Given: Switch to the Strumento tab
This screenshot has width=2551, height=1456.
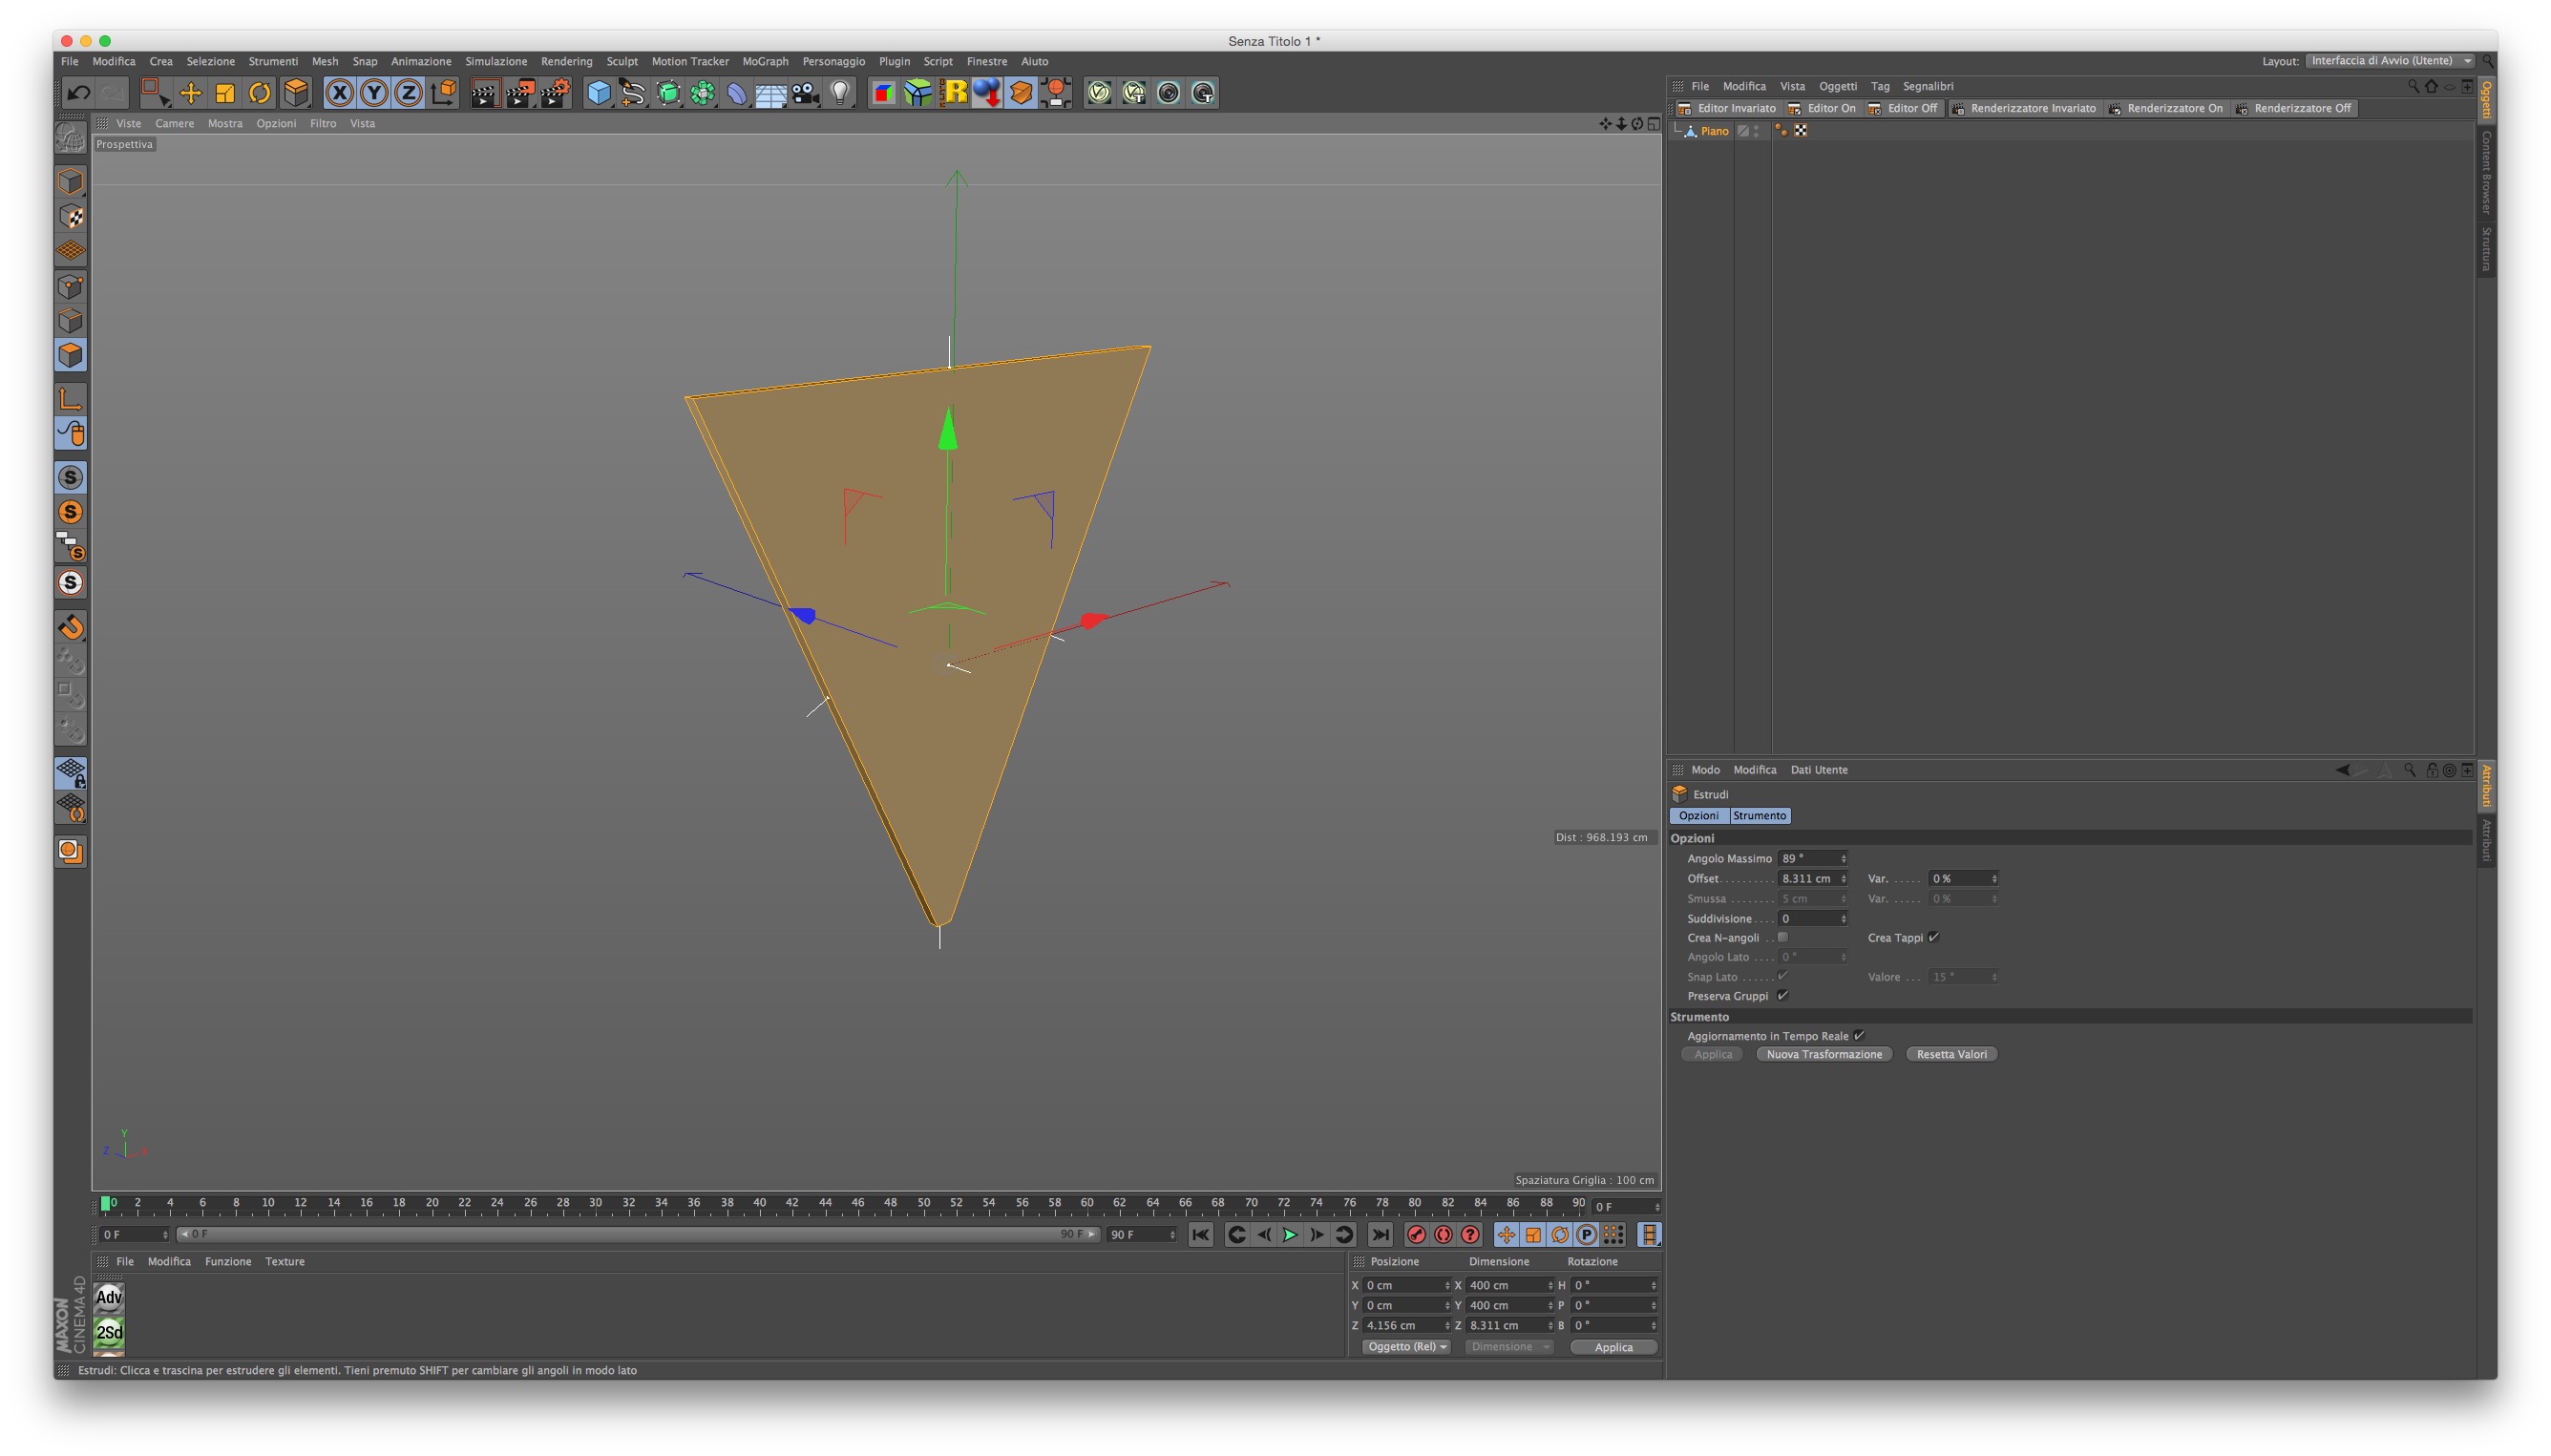Looking at the screenshot, I should click(1759, 816).
